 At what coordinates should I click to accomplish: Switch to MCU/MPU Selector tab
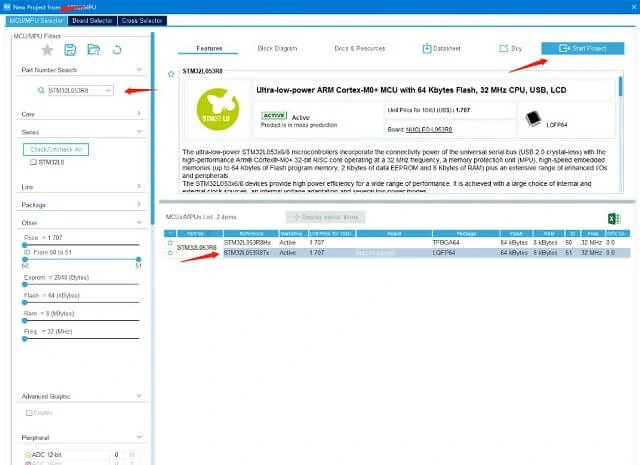click(x=36, y=20)
